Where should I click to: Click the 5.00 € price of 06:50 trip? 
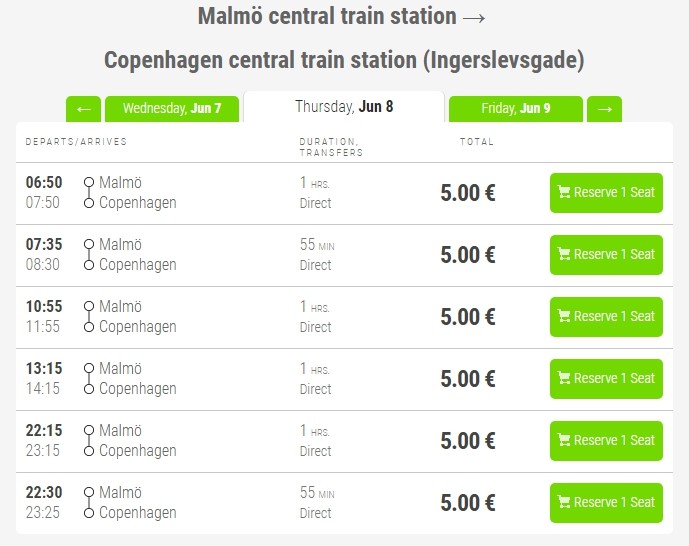point(468,193)
